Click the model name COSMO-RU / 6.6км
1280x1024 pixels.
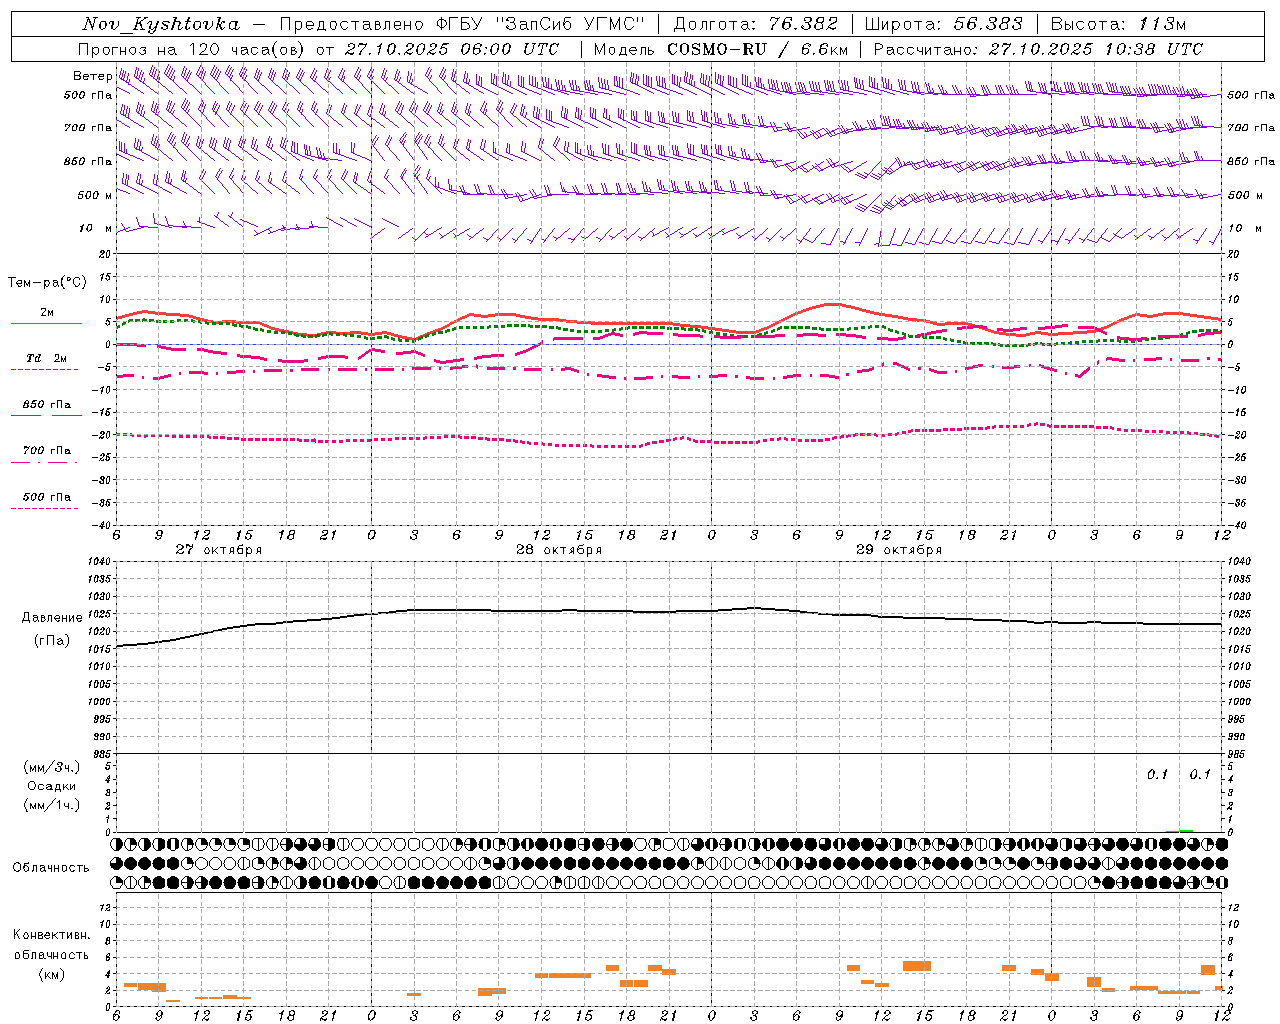pos(758,49)
